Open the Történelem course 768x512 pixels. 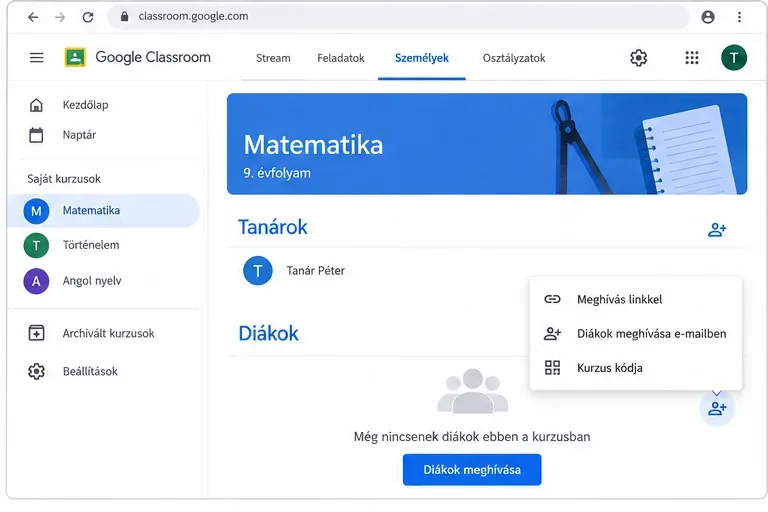pos(91,245)
